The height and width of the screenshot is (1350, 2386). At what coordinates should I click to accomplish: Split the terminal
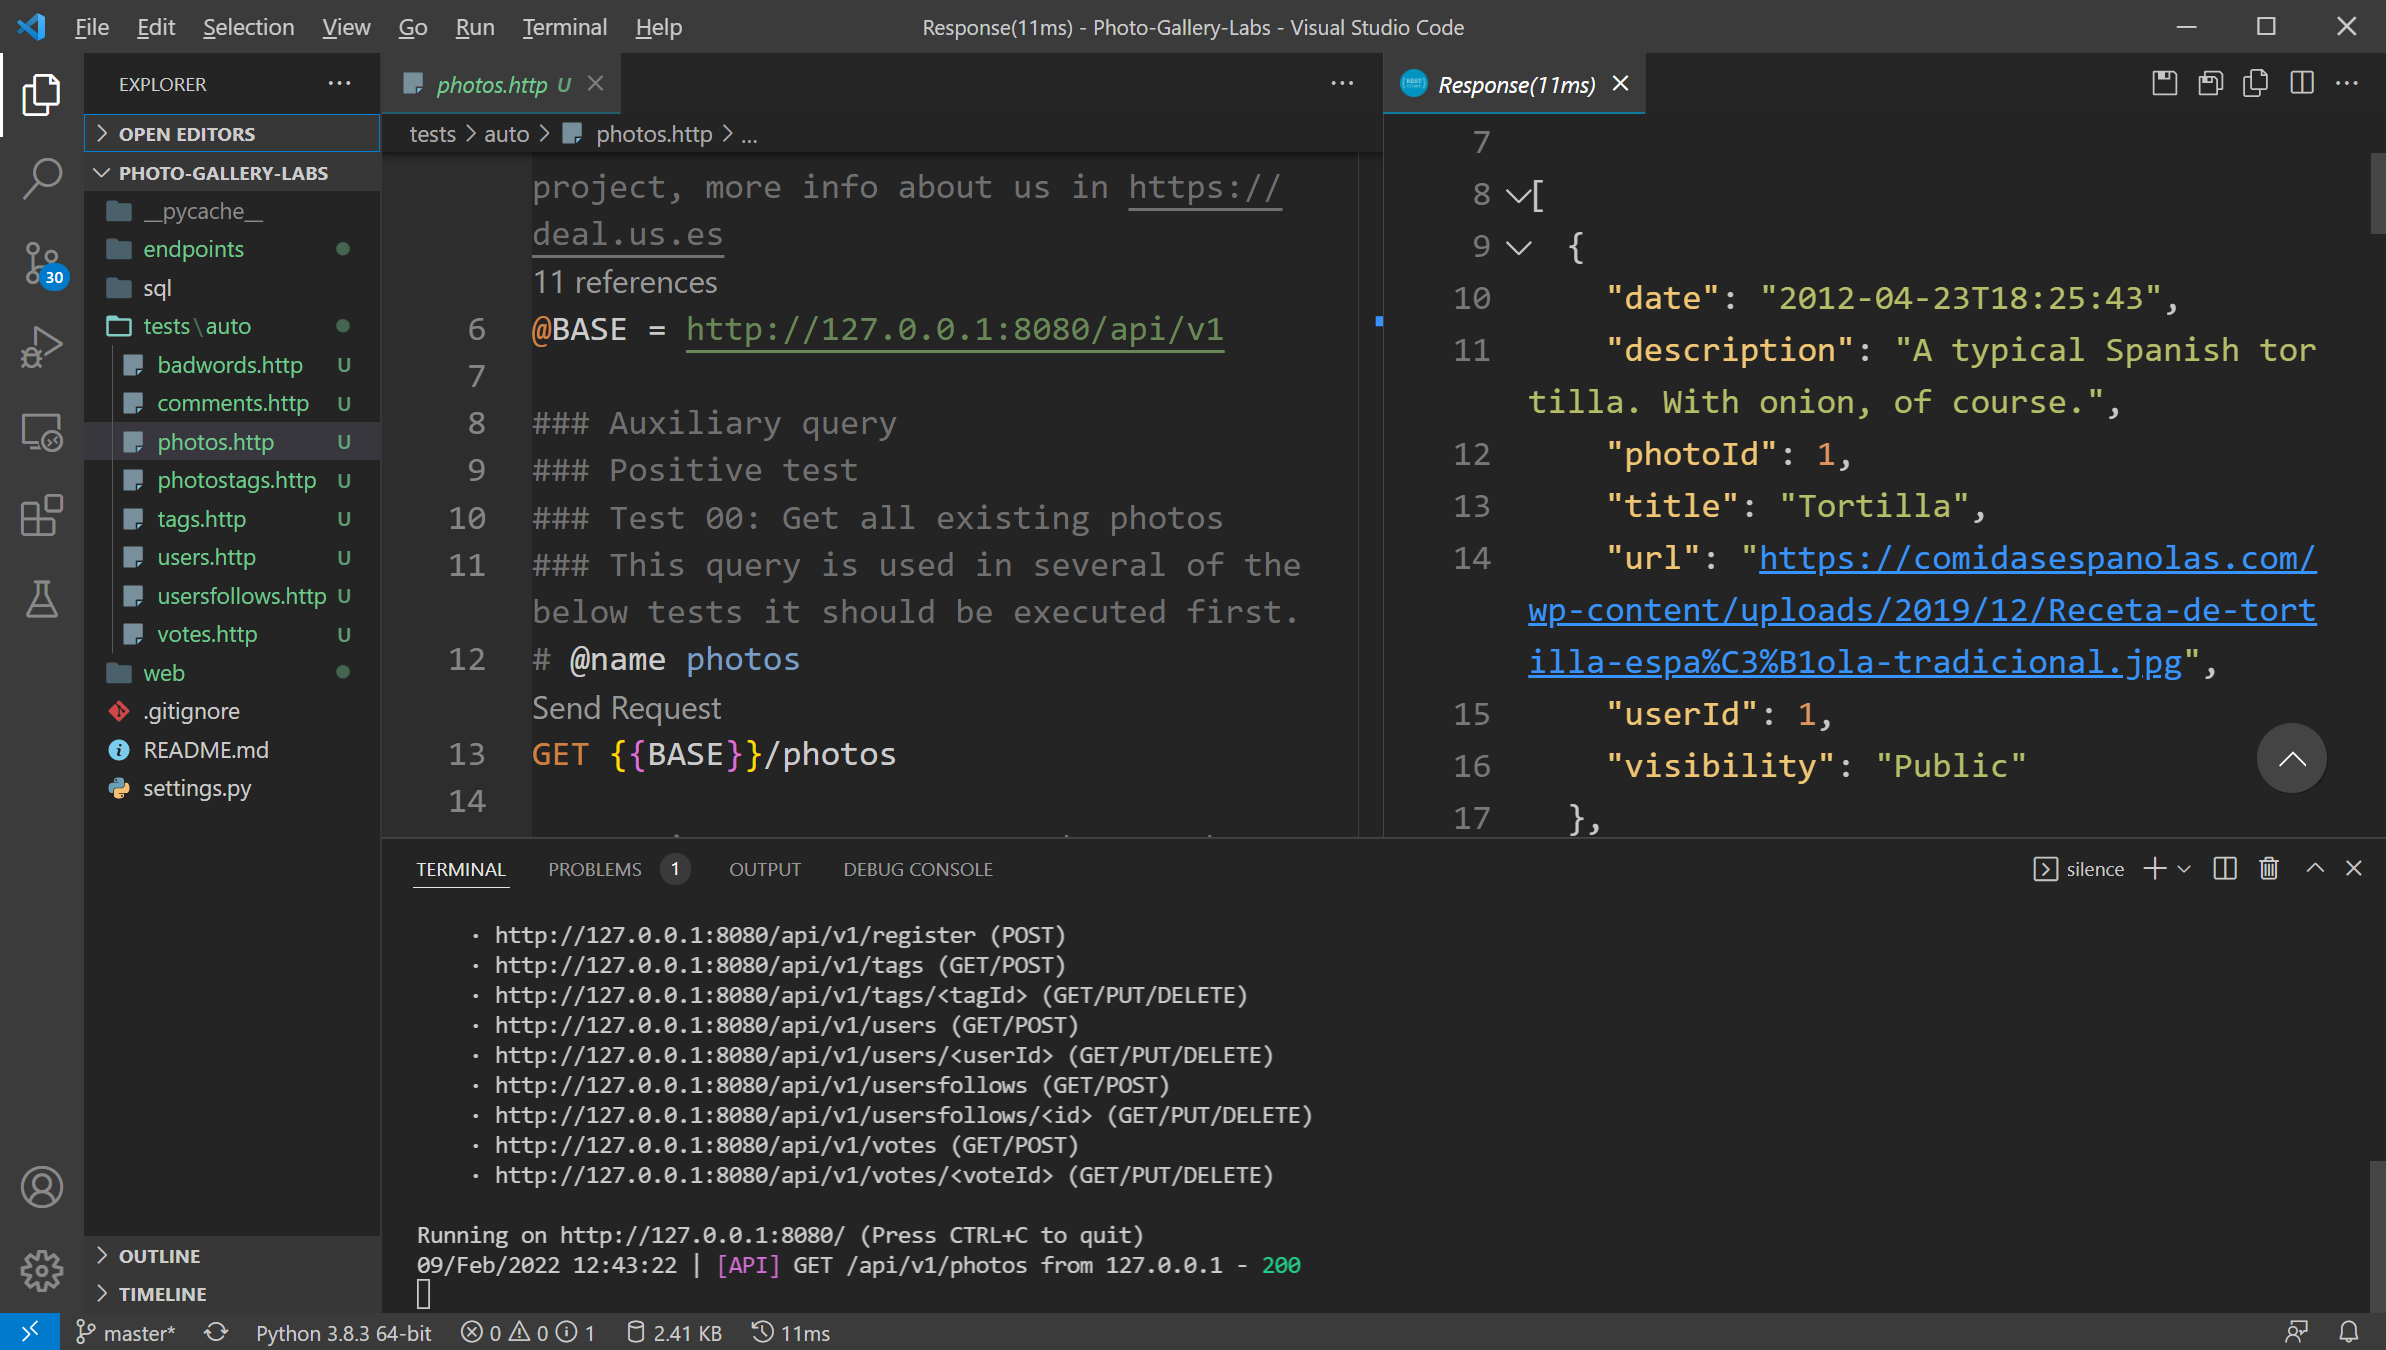(2223, 868)
